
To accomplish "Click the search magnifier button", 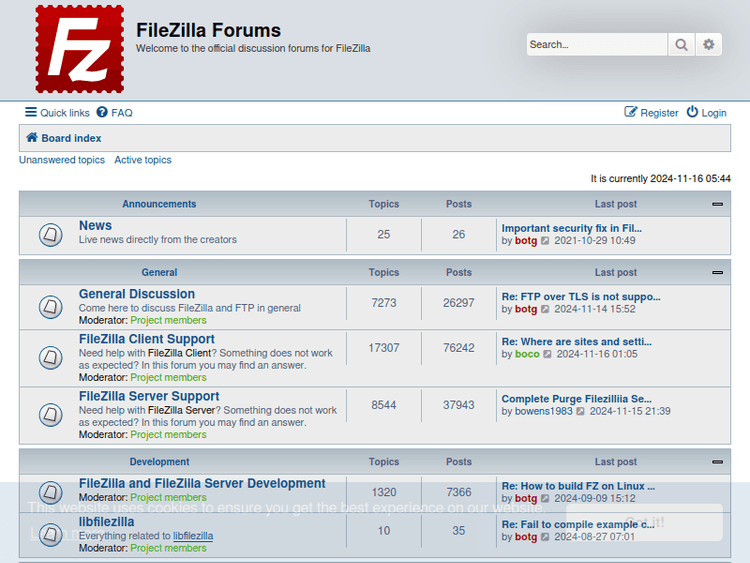I will tap(681, 44).
